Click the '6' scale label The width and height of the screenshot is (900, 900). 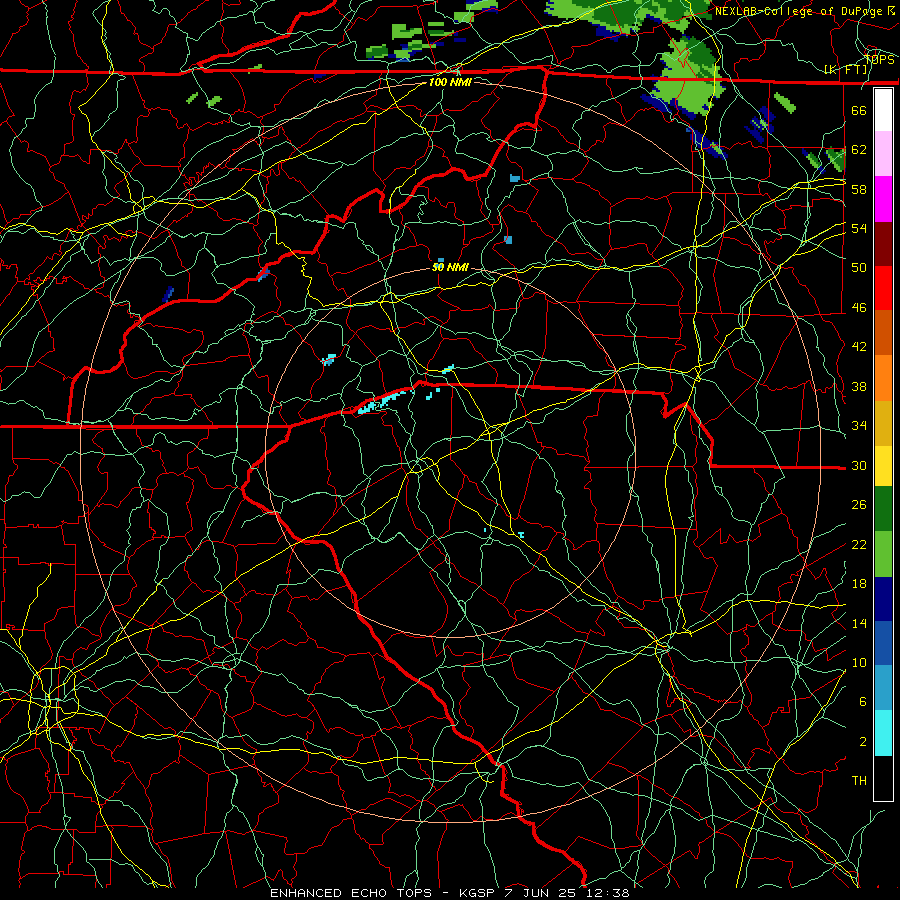[863, 702]
